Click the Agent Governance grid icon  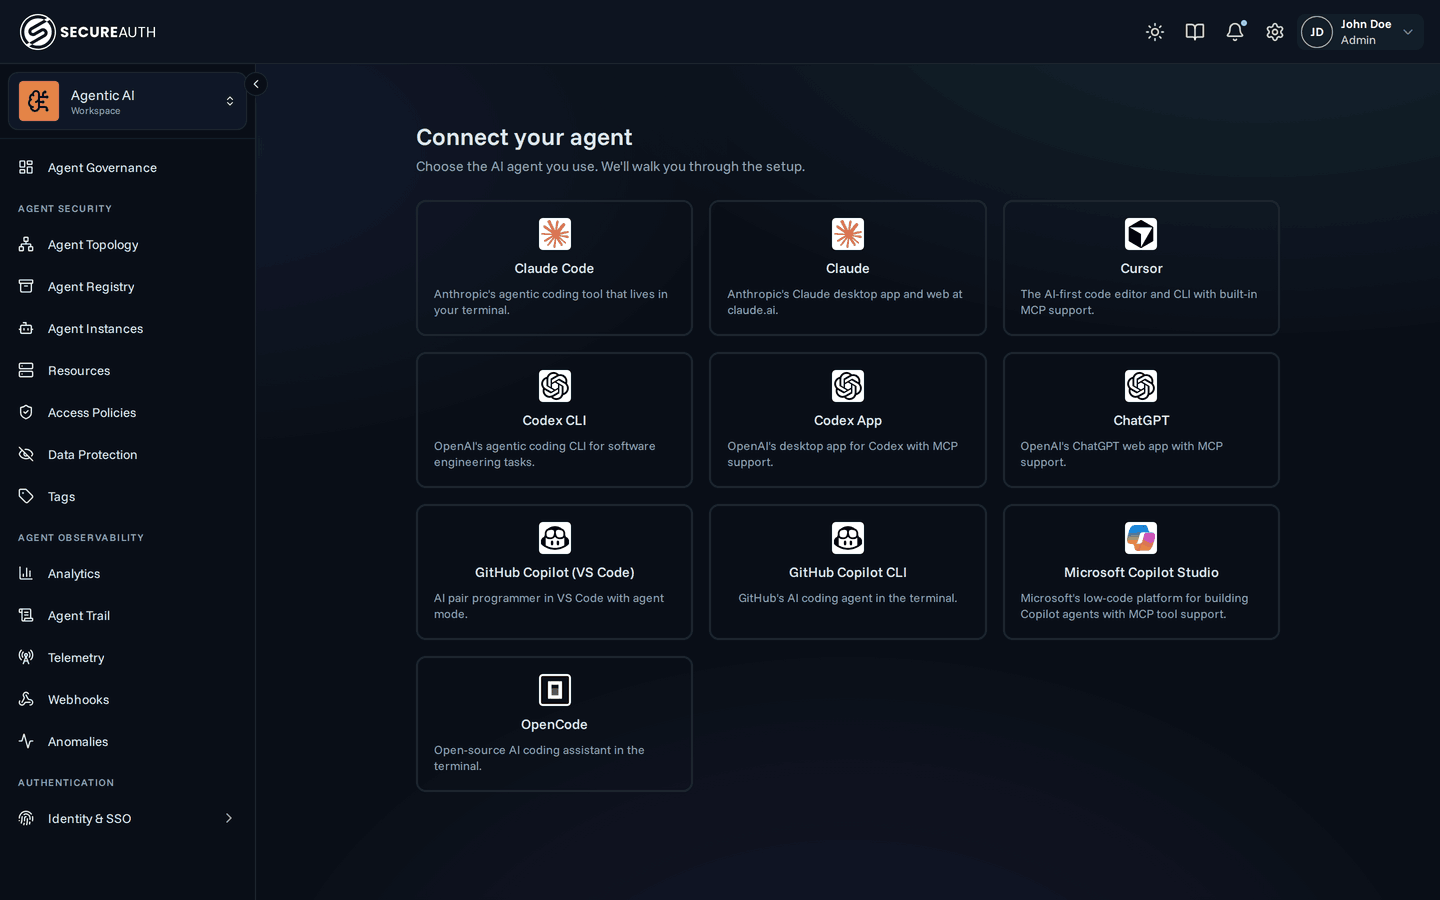pos(26,167)
